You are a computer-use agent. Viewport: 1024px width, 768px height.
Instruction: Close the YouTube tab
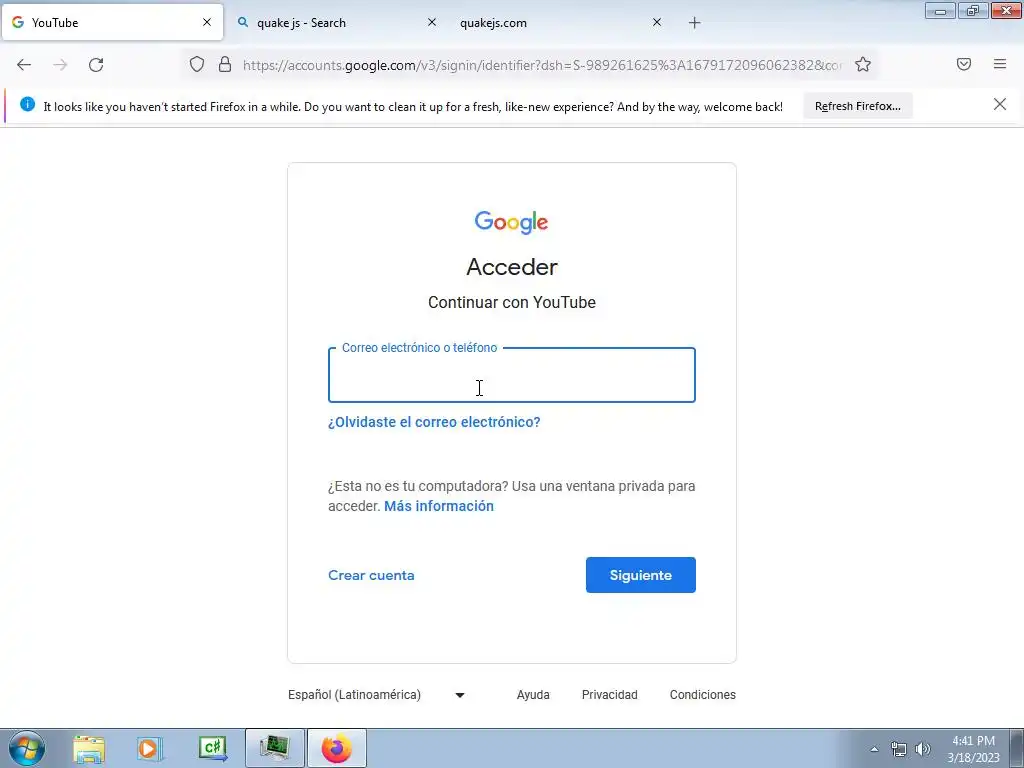tap(207, 22)
